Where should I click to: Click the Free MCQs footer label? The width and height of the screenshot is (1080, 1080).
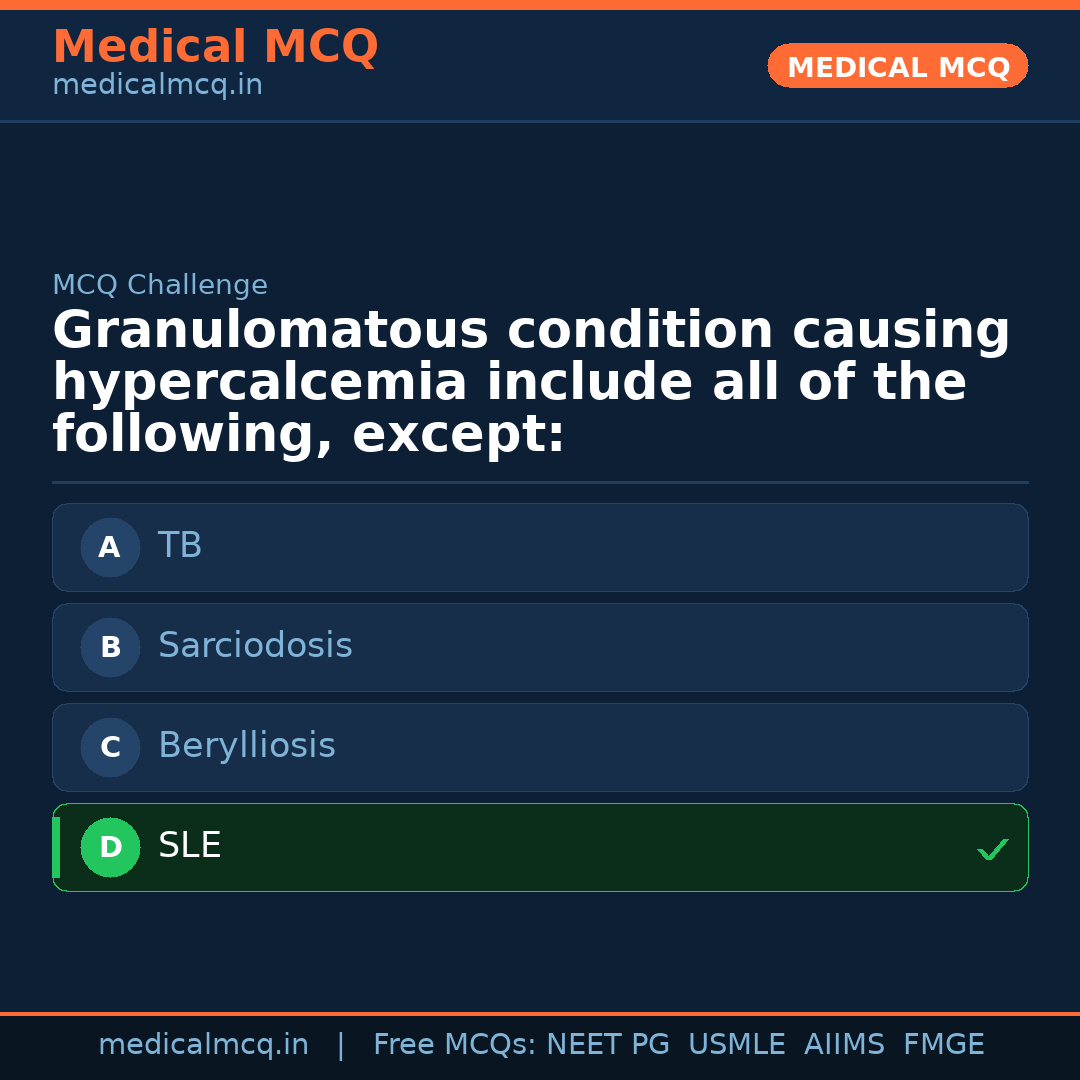(455, 1045)
